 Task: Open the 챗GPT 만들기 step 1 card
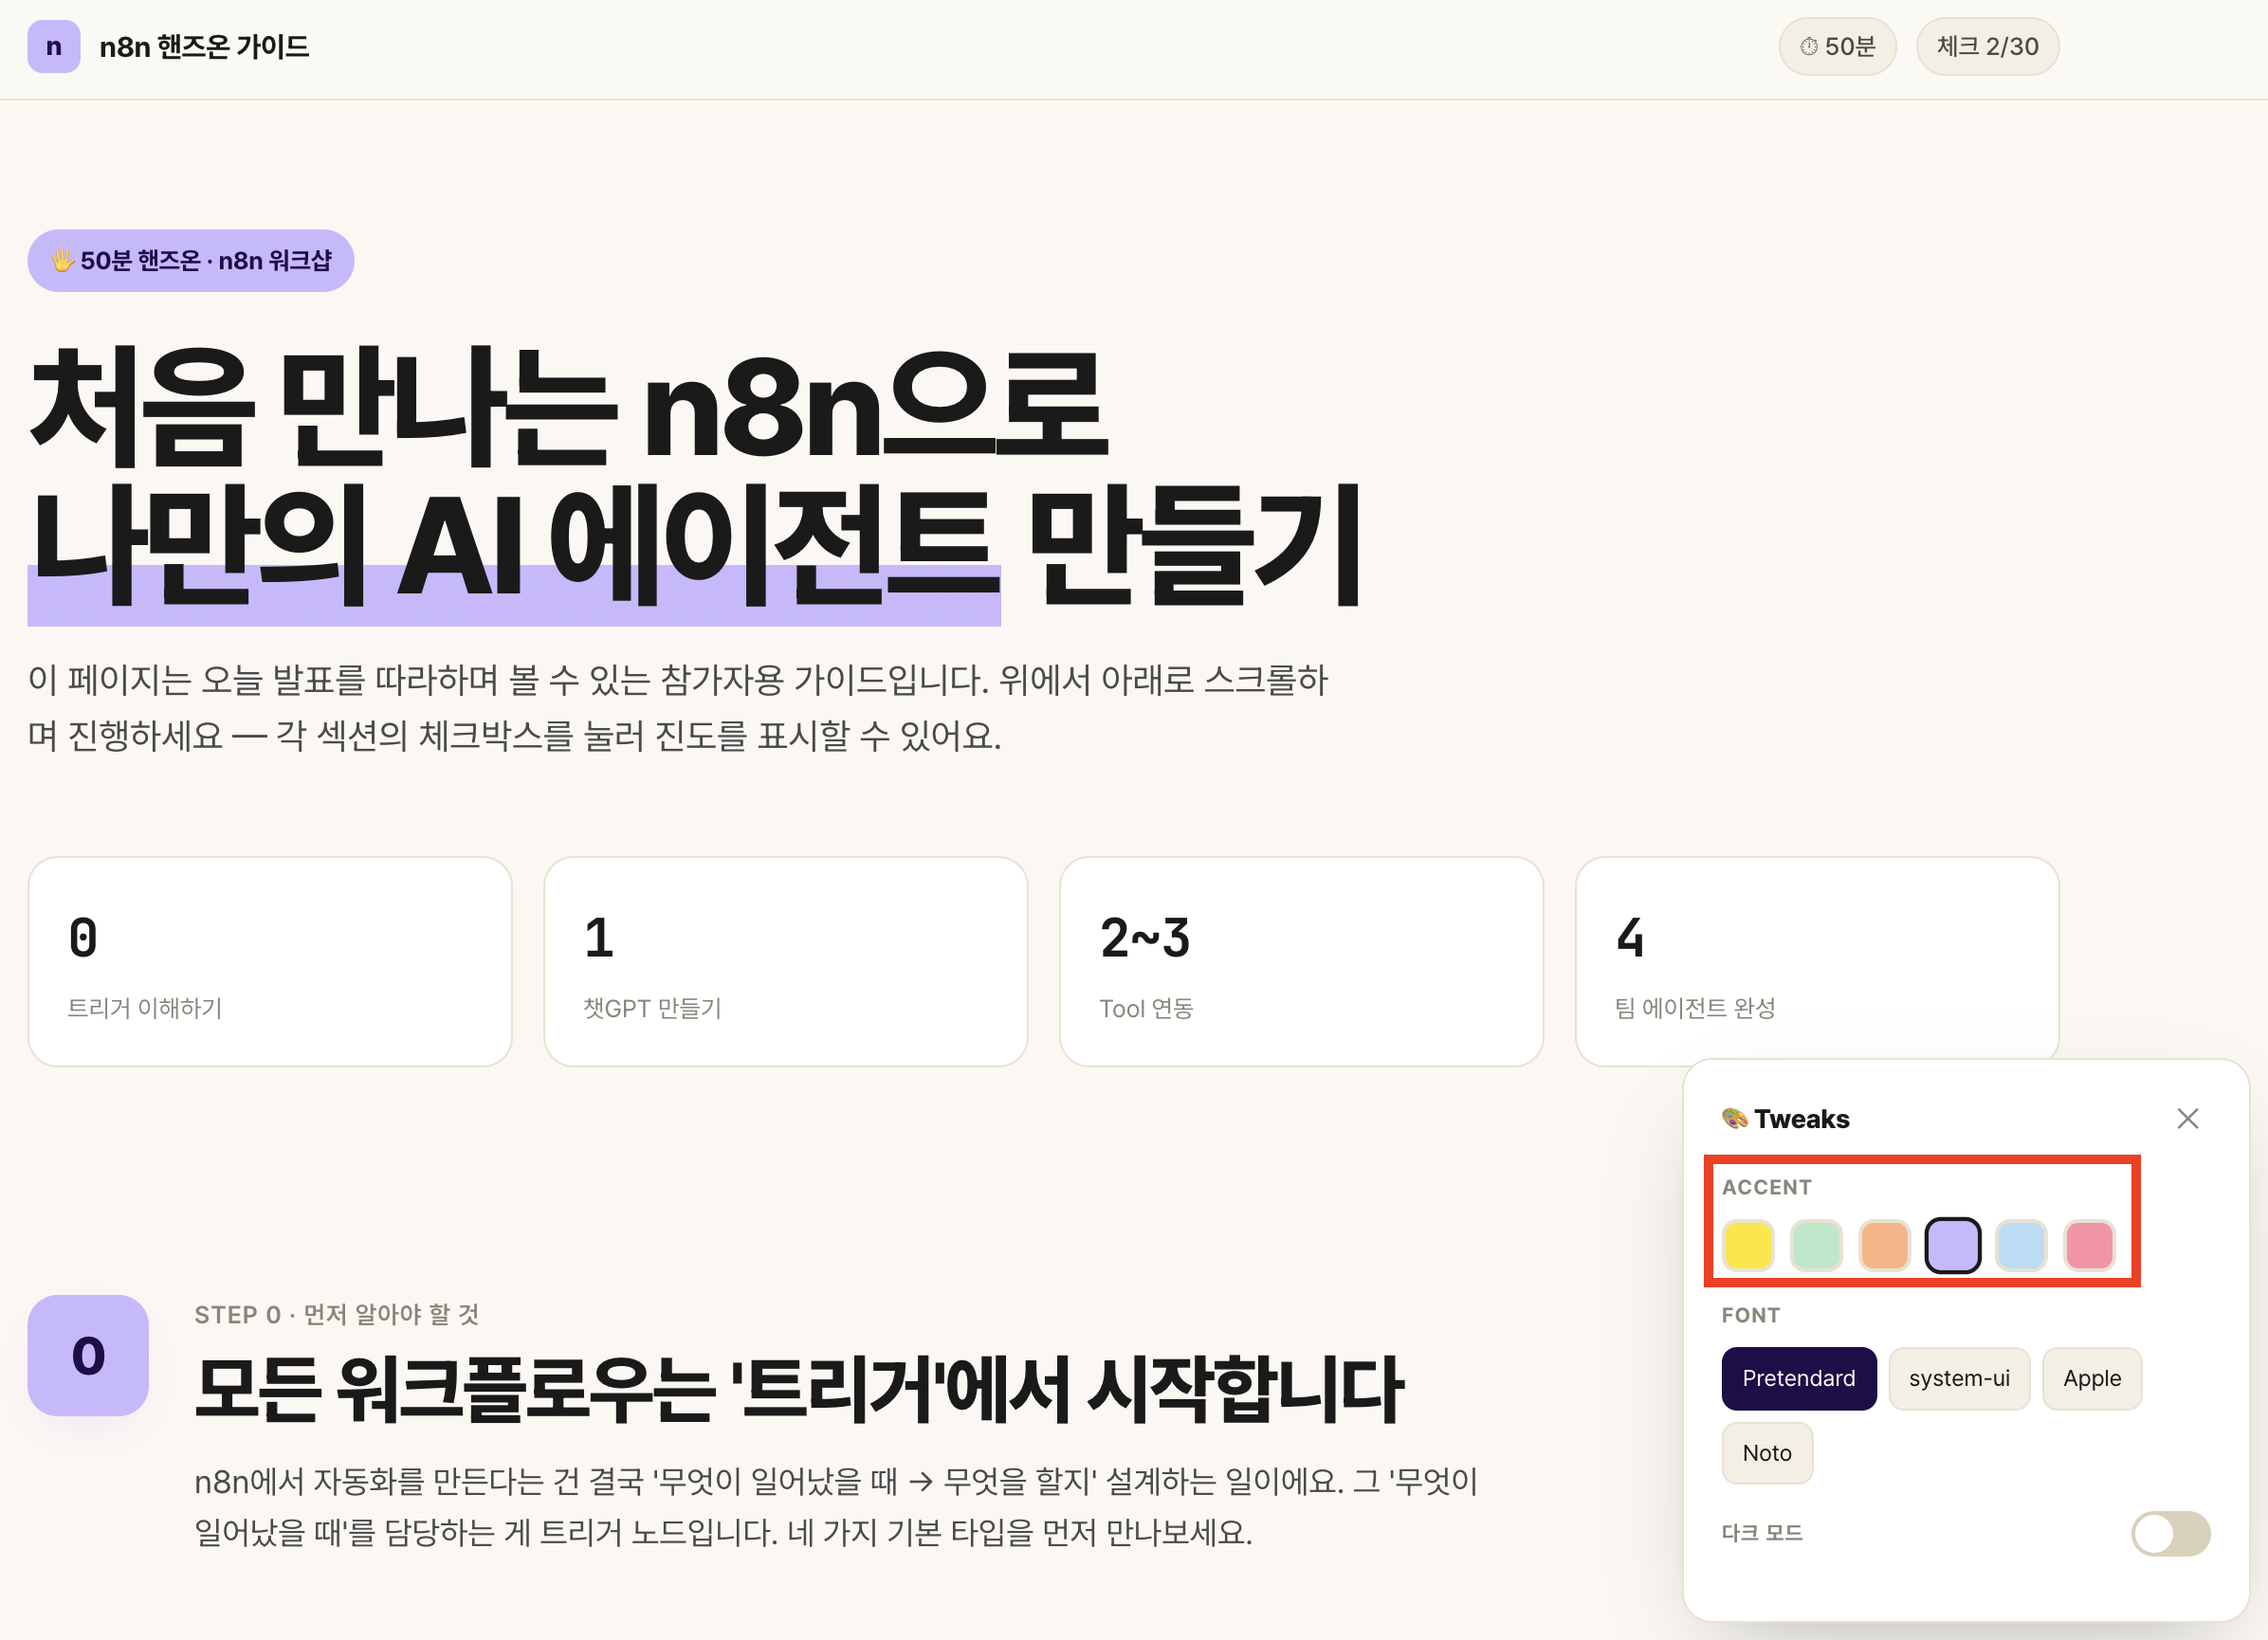[786, 961]
